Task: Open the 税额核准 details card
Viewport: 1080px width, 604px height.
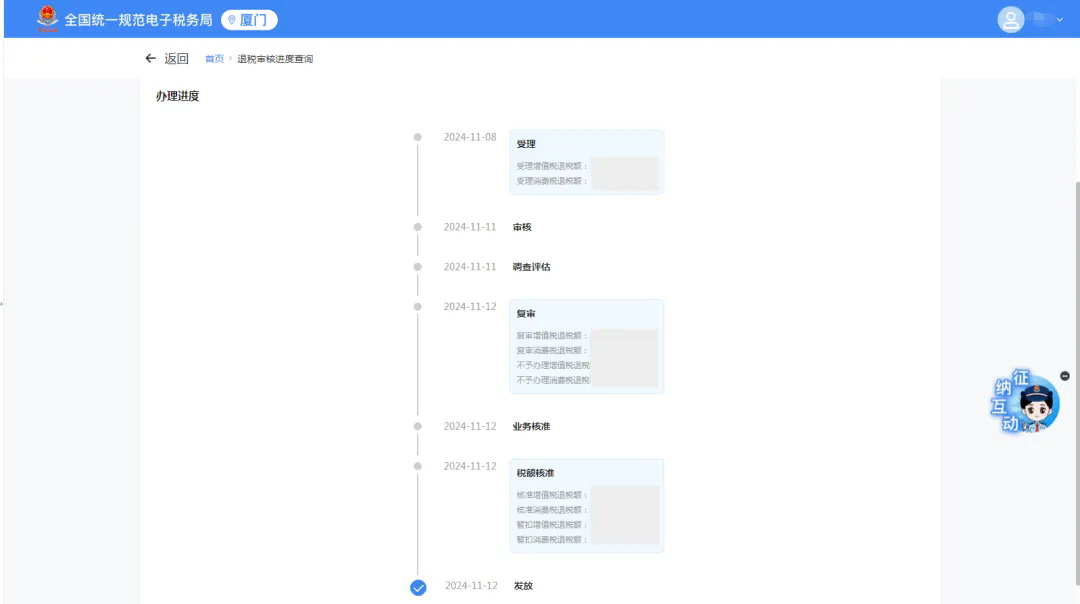Action: 586,505
